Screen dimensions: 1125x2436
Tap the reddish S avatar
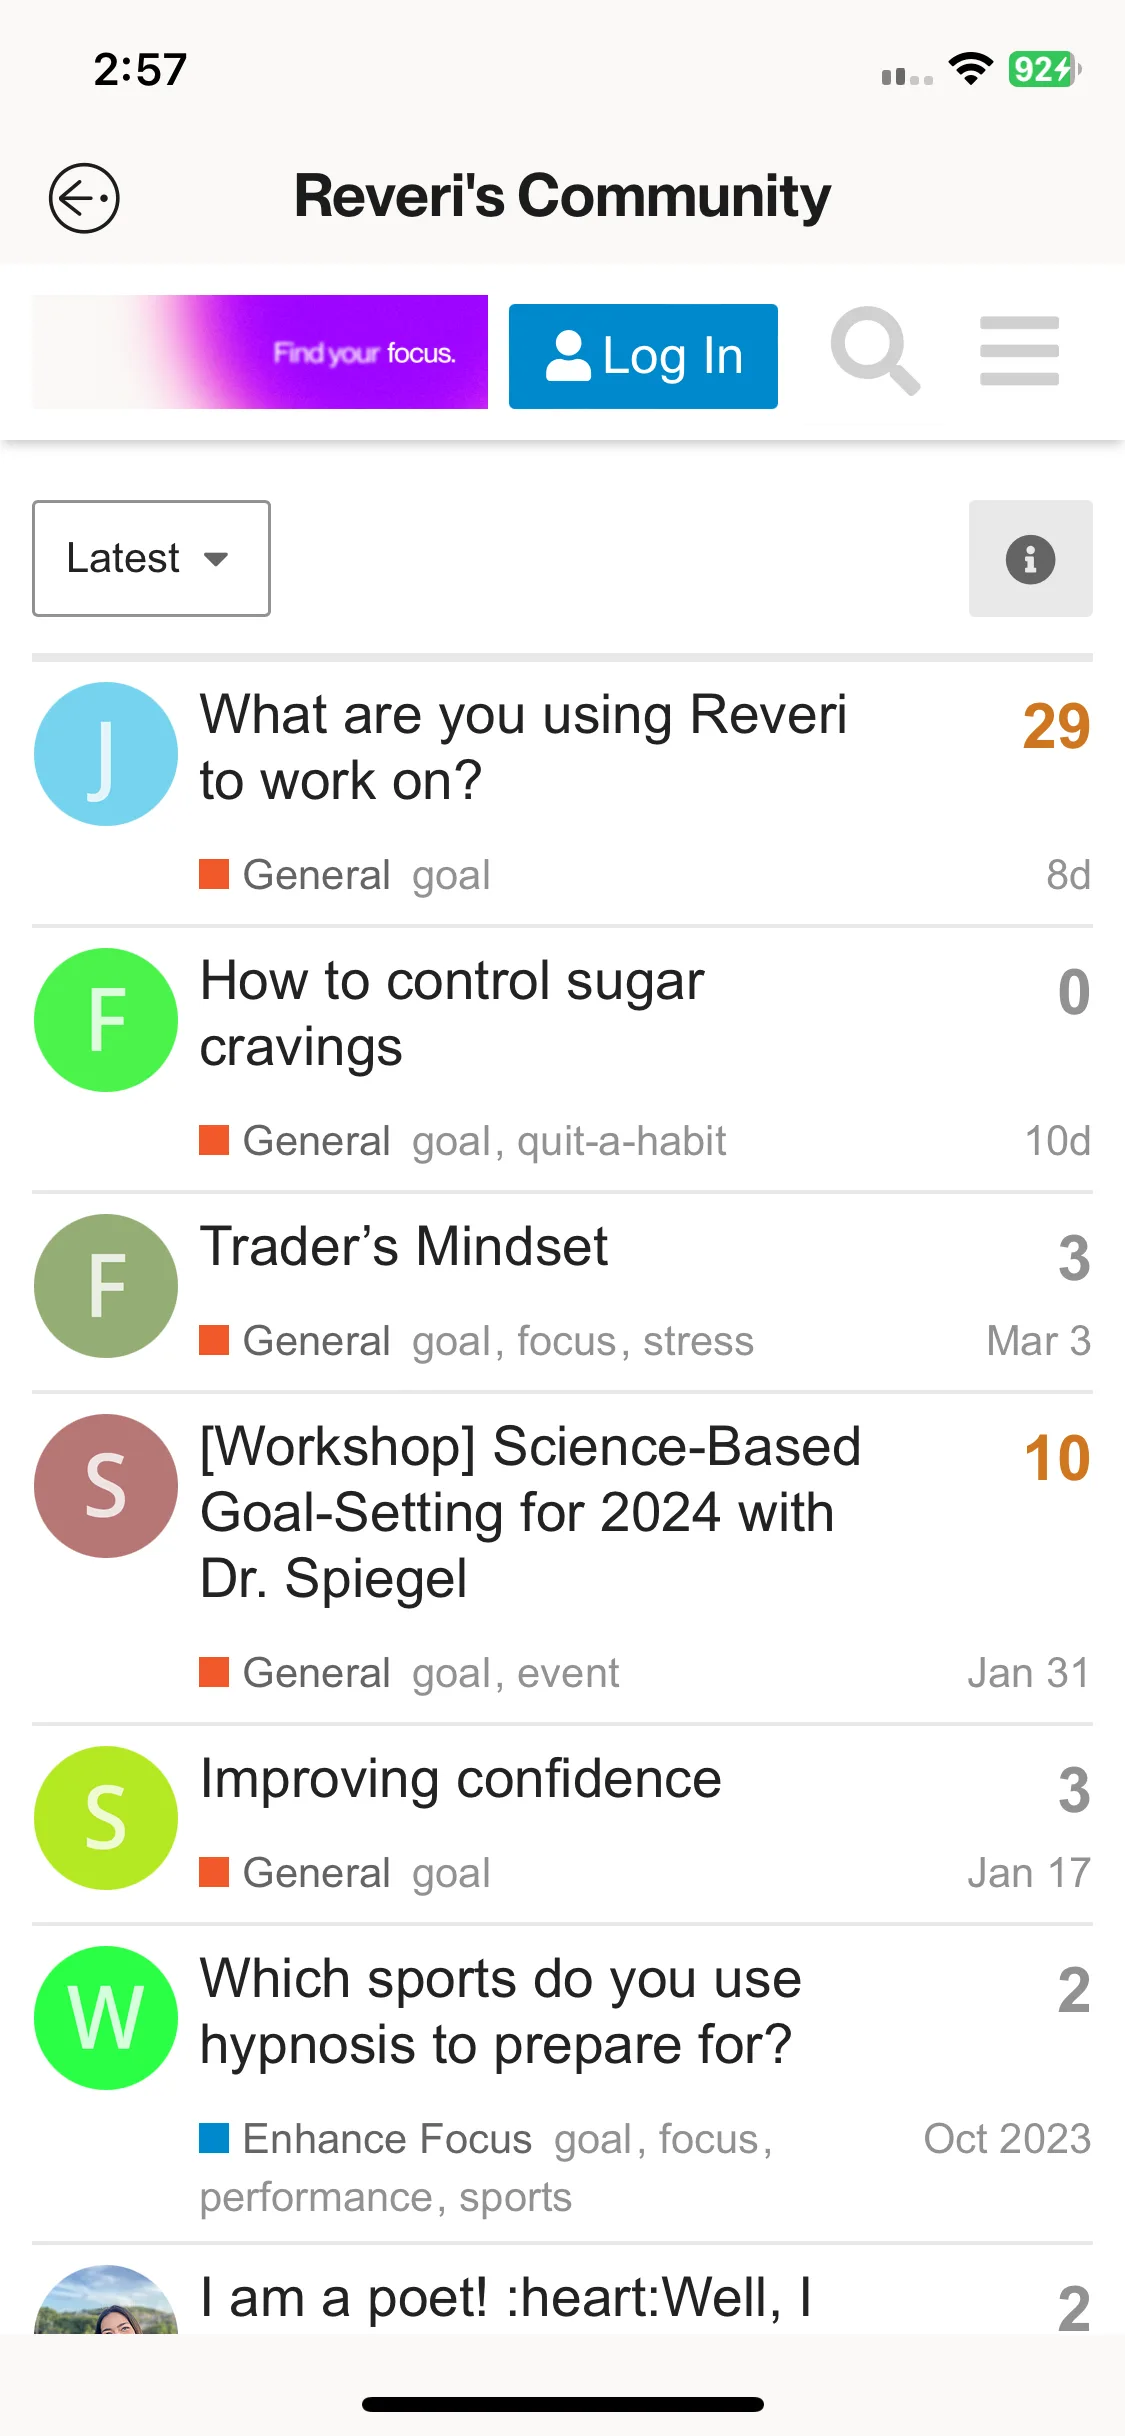click(106, 1486)
